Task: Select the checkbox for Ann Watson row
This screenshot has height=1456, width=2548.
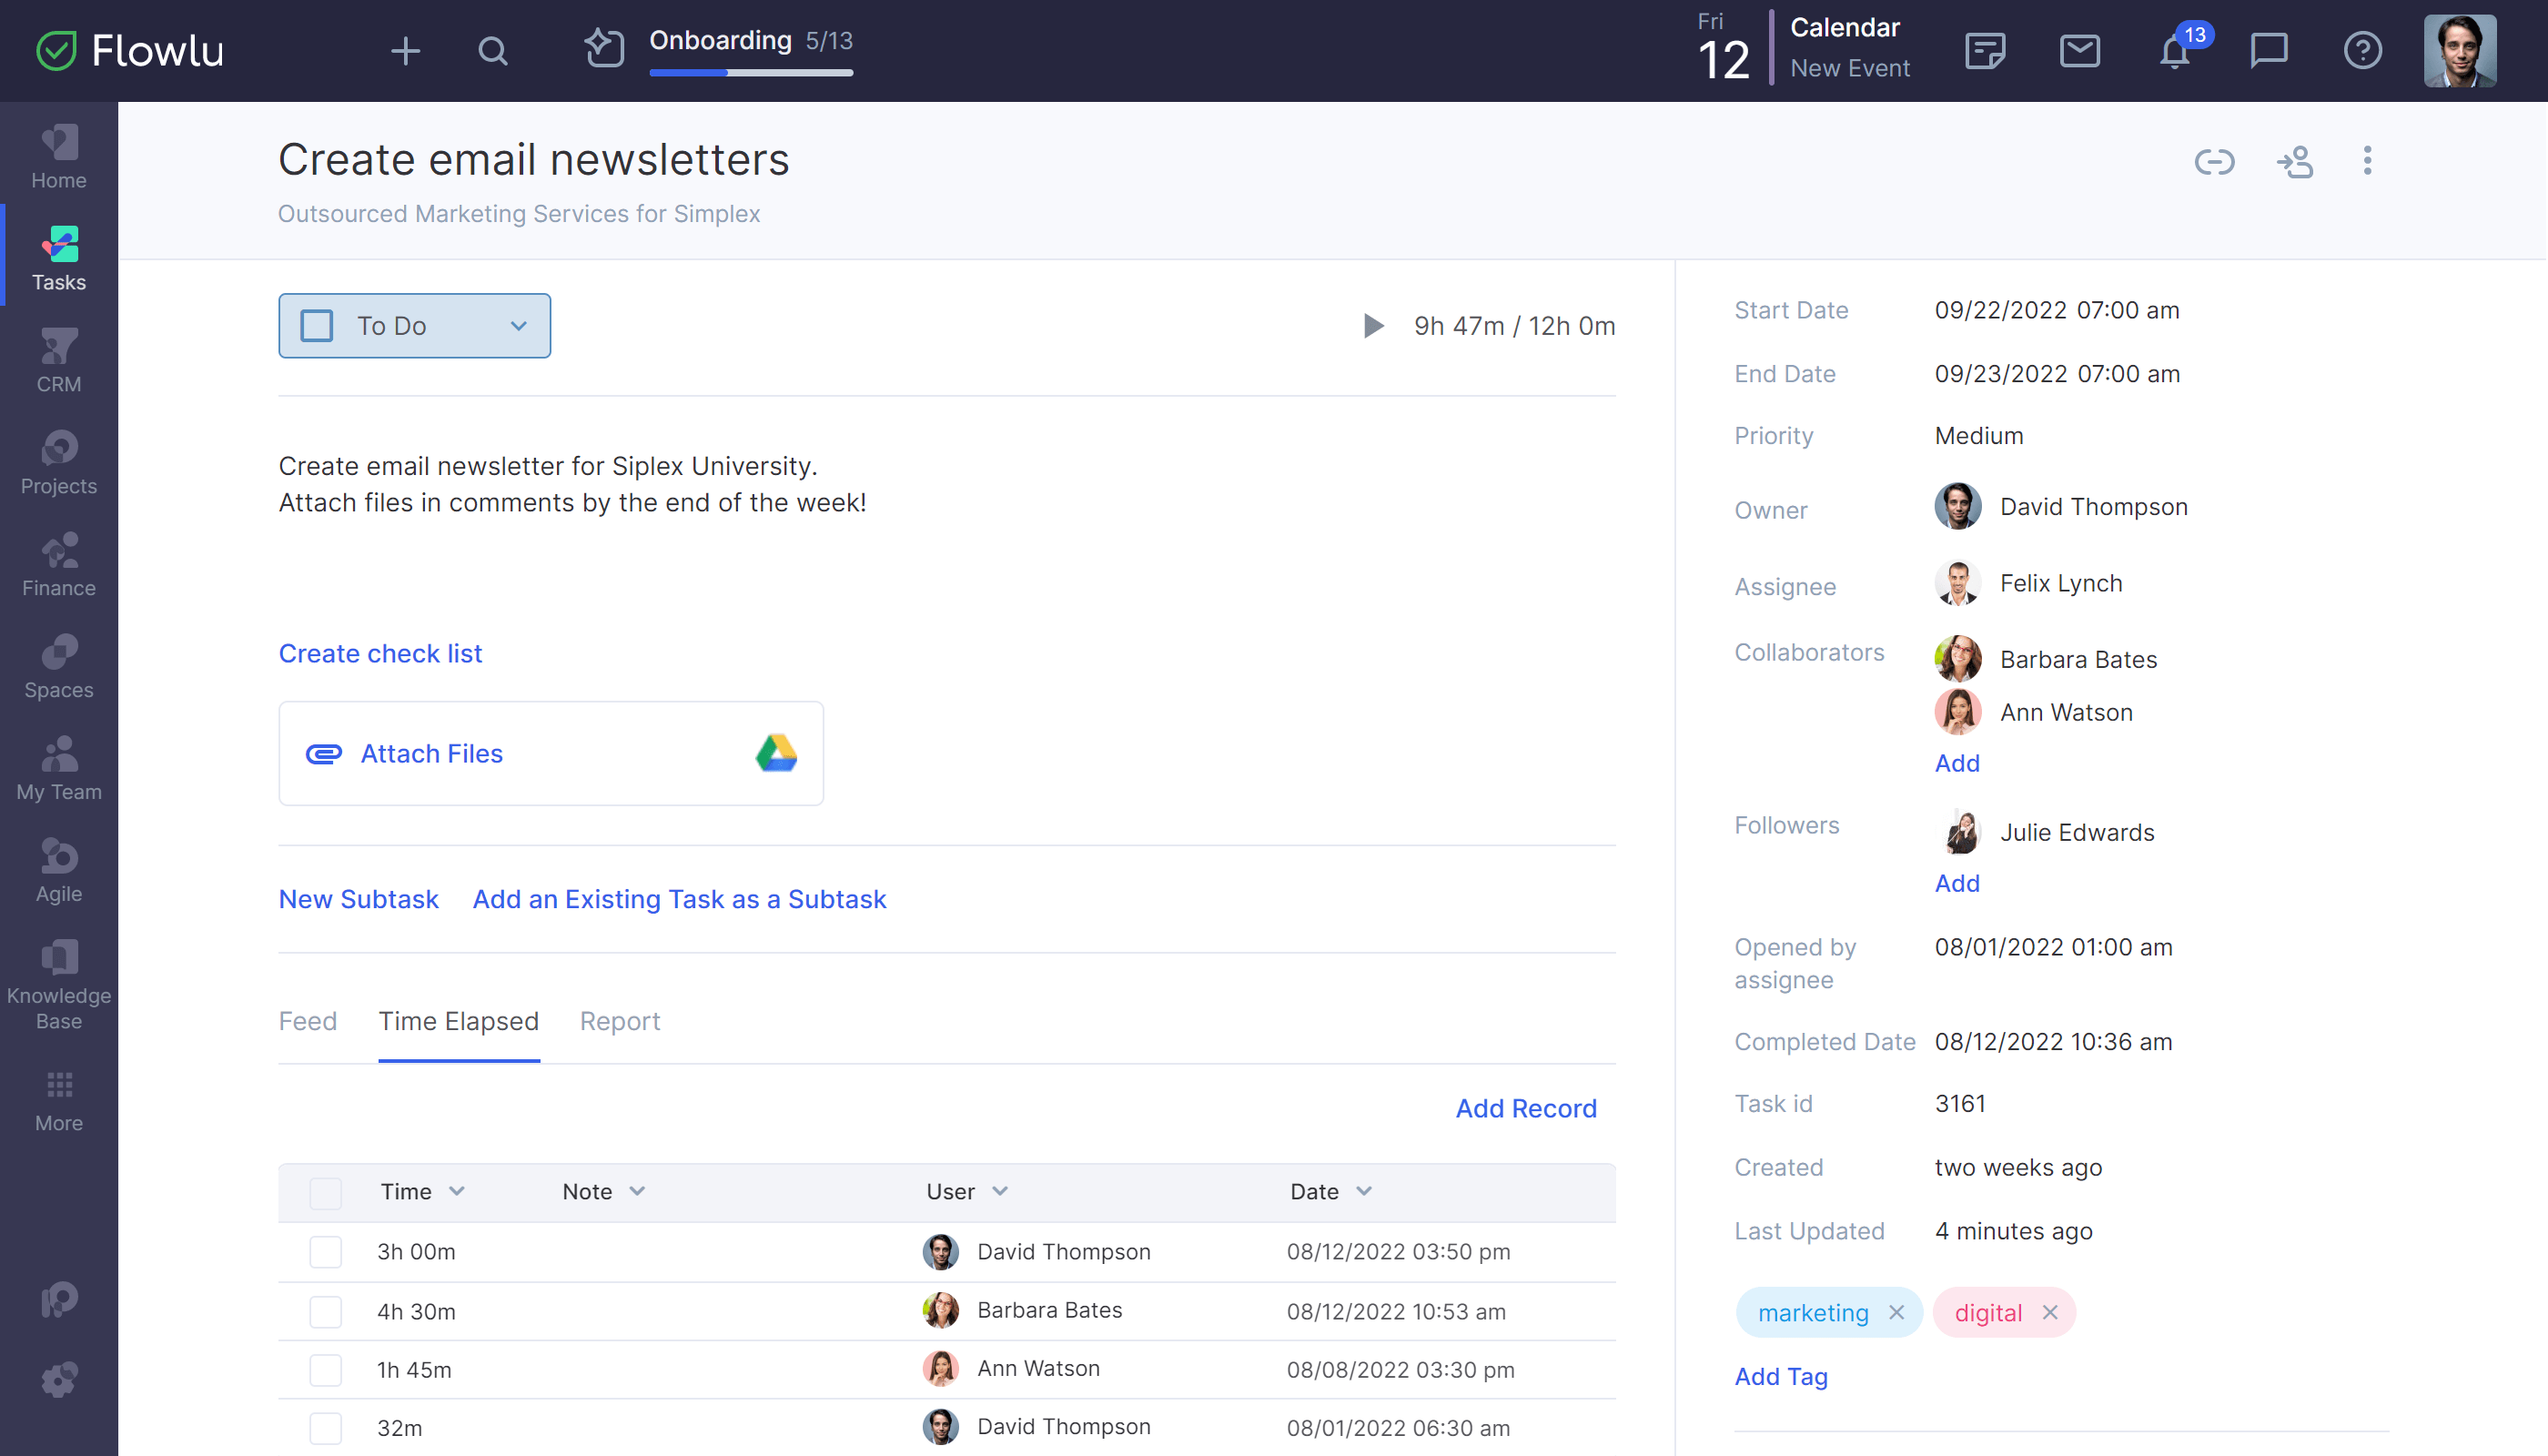Action: coord(326,1369)
